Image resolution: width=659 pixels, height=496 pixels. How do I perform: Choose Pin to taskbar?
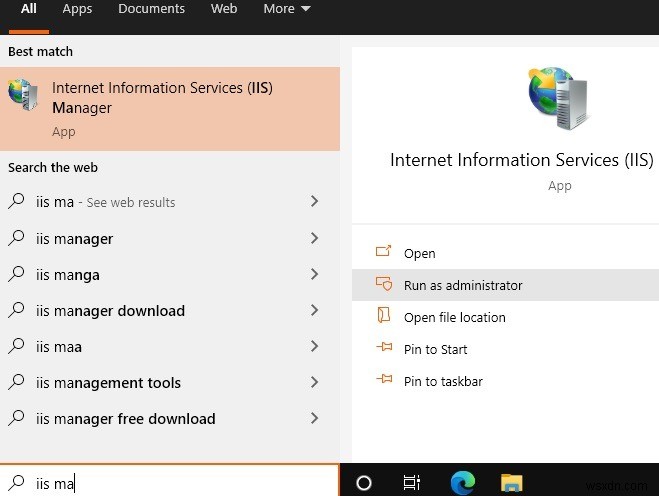pyautogui.click(x=505, y=381)
